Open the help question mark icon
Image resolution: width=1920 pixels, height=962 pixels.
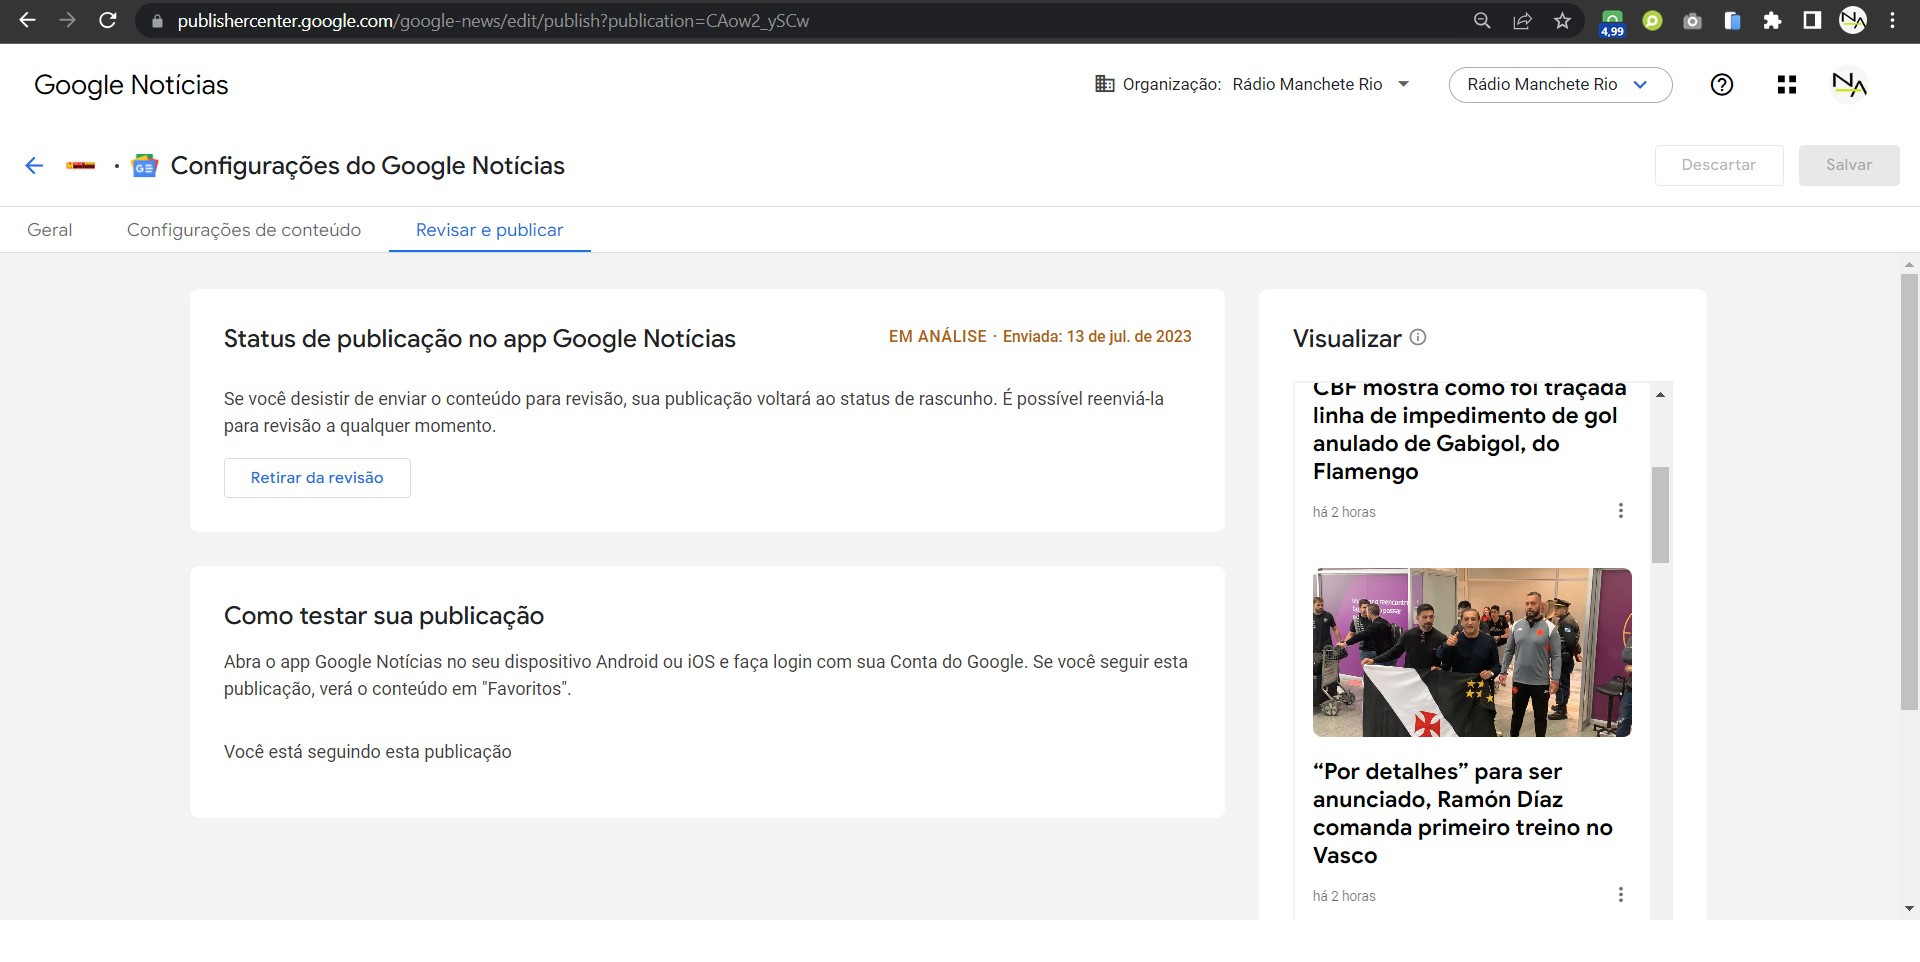(1721, 85)
